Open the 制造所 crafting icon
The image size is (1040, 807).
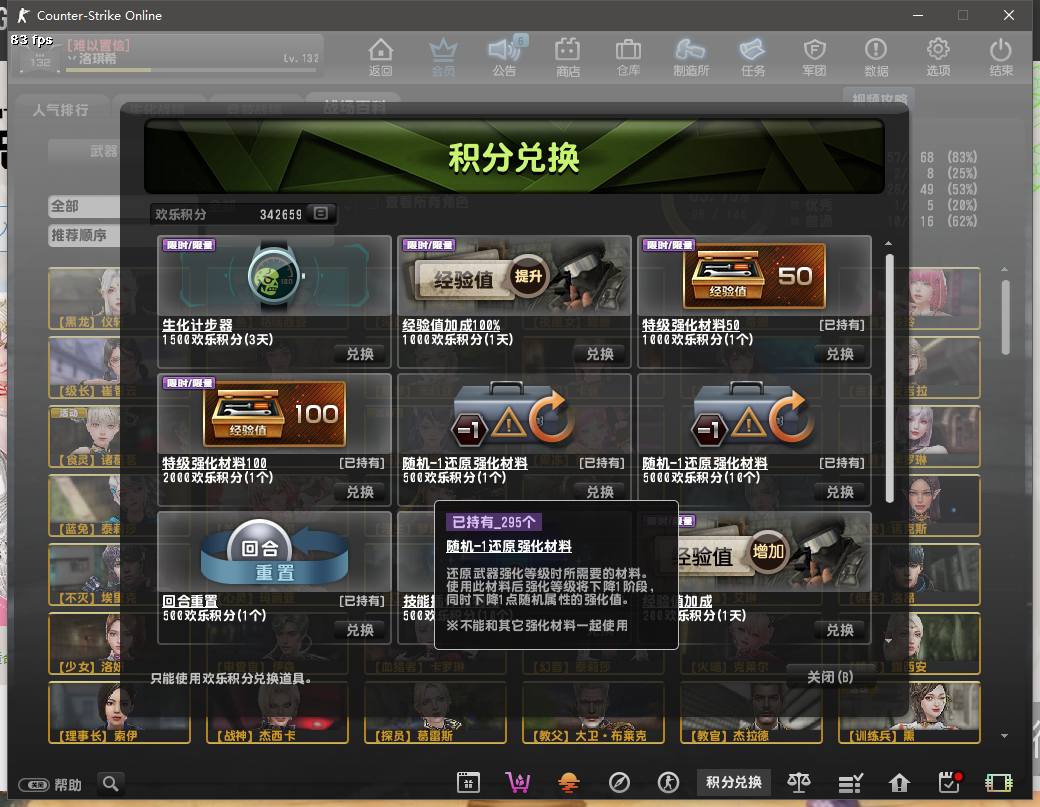tap(690, 57)
